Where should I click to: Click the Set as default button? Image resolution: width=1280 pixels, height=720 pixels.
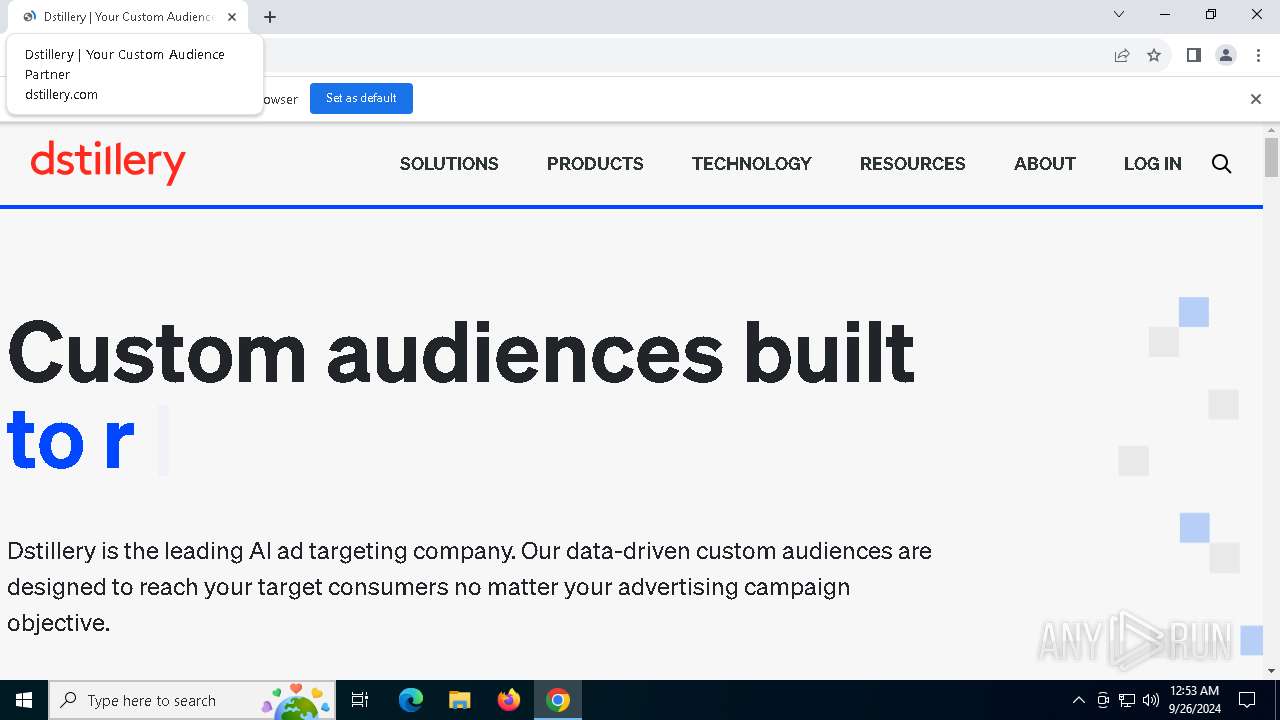click(x=361, y=98)
